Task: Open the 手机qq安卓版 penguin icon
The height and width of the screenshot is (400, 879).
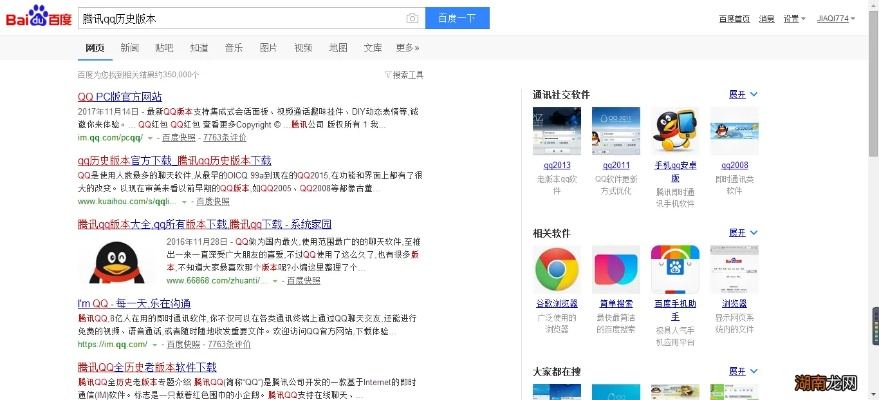Action: 675,131
